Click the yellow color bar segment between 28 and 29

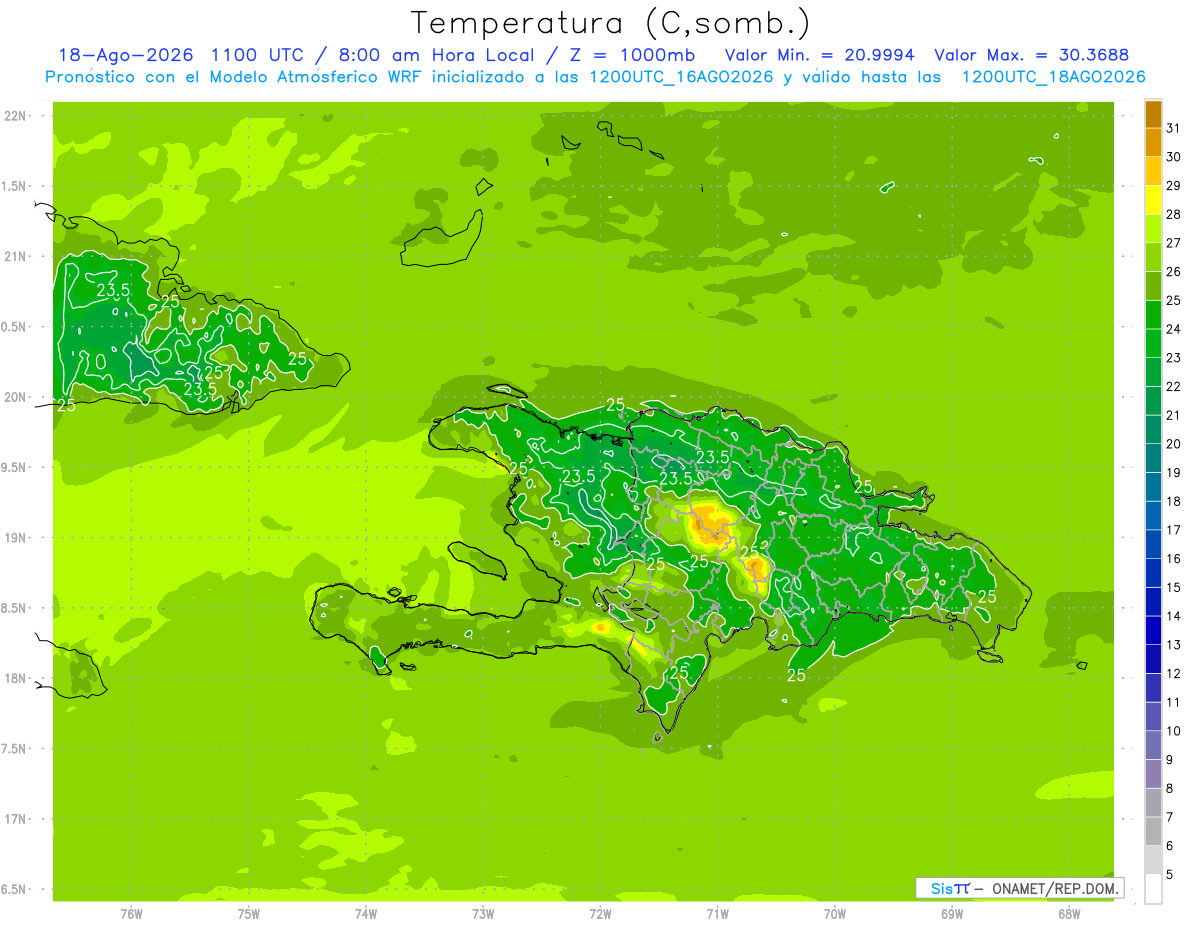[x=1153, y=200]
